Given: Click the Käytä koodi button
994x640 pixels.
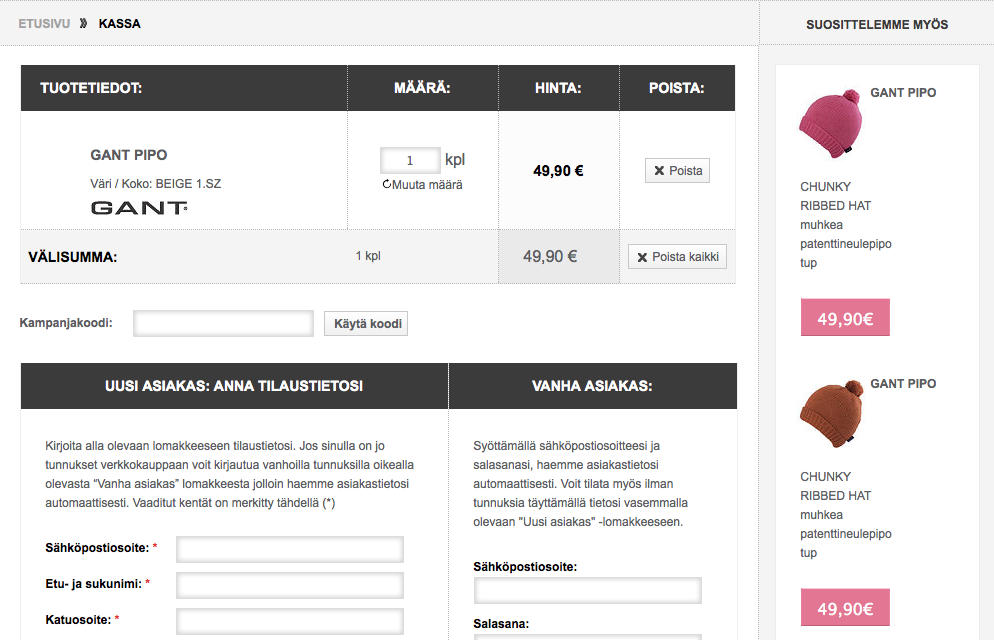Looking at the screenshot, I should tap(366, 323).
